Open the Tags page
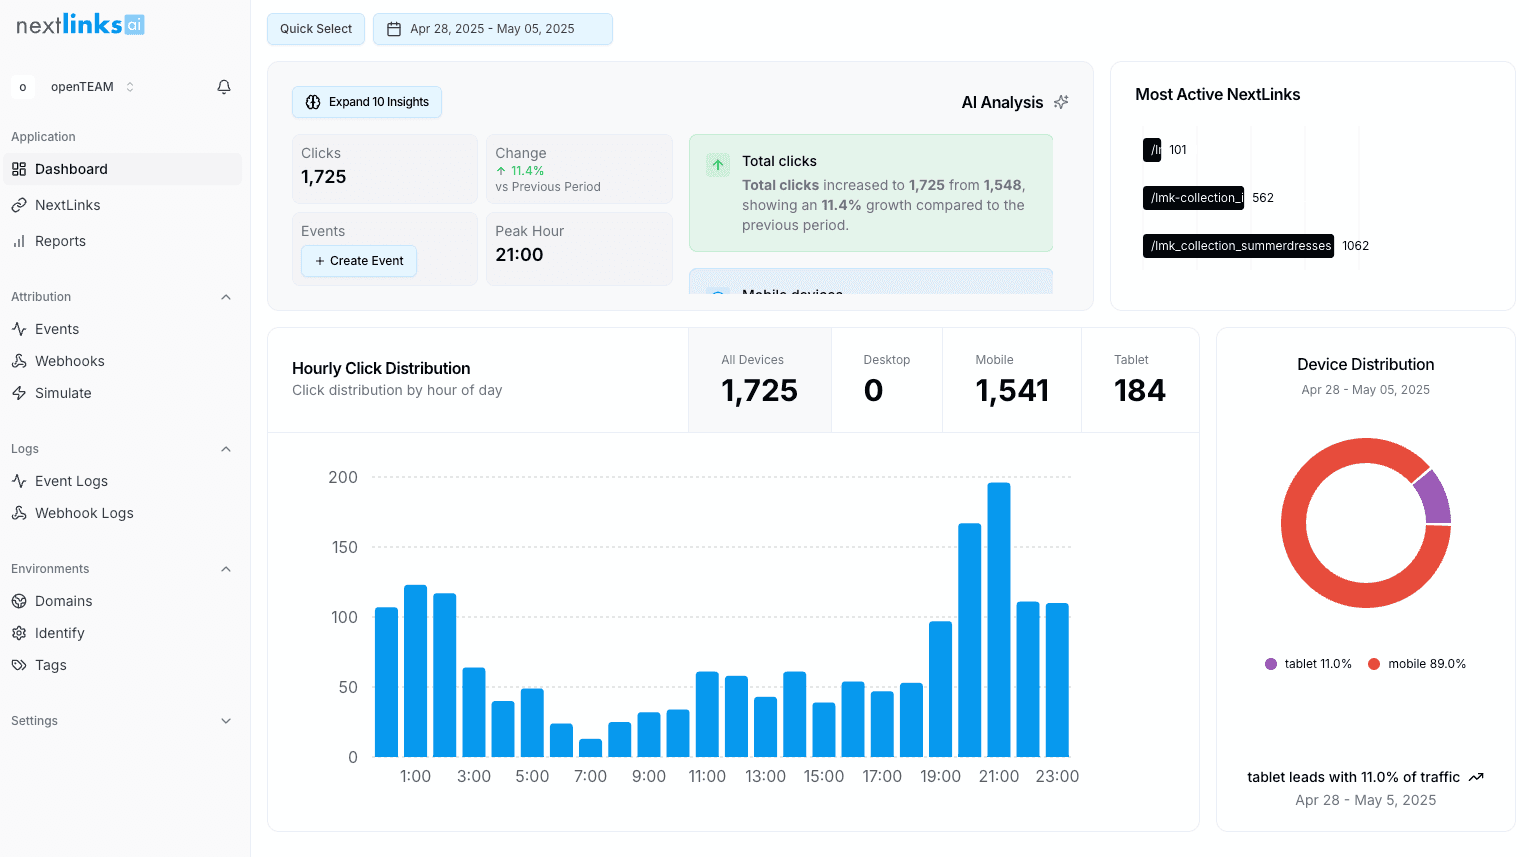 52,664
